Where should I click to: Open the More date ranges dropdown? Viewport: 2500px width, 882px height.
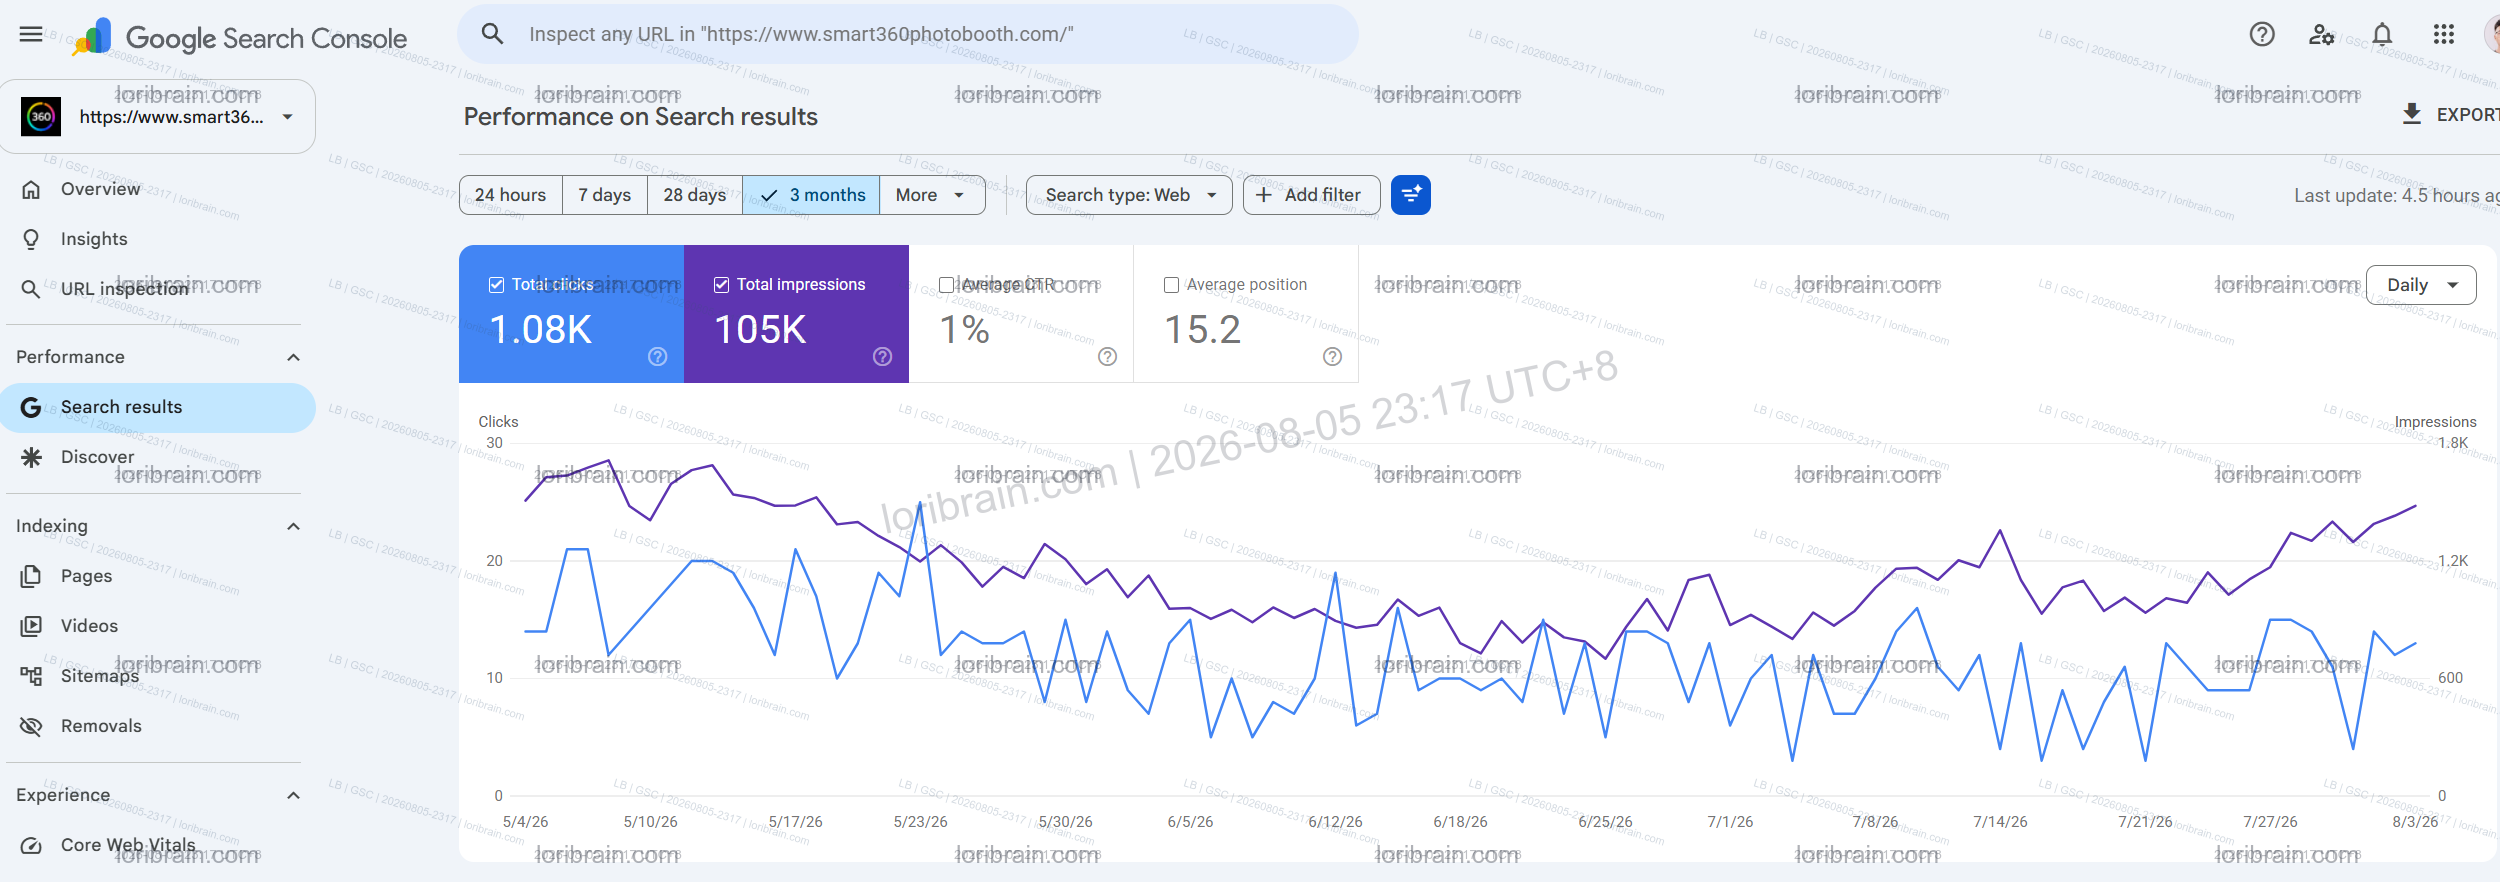(932, 195)
